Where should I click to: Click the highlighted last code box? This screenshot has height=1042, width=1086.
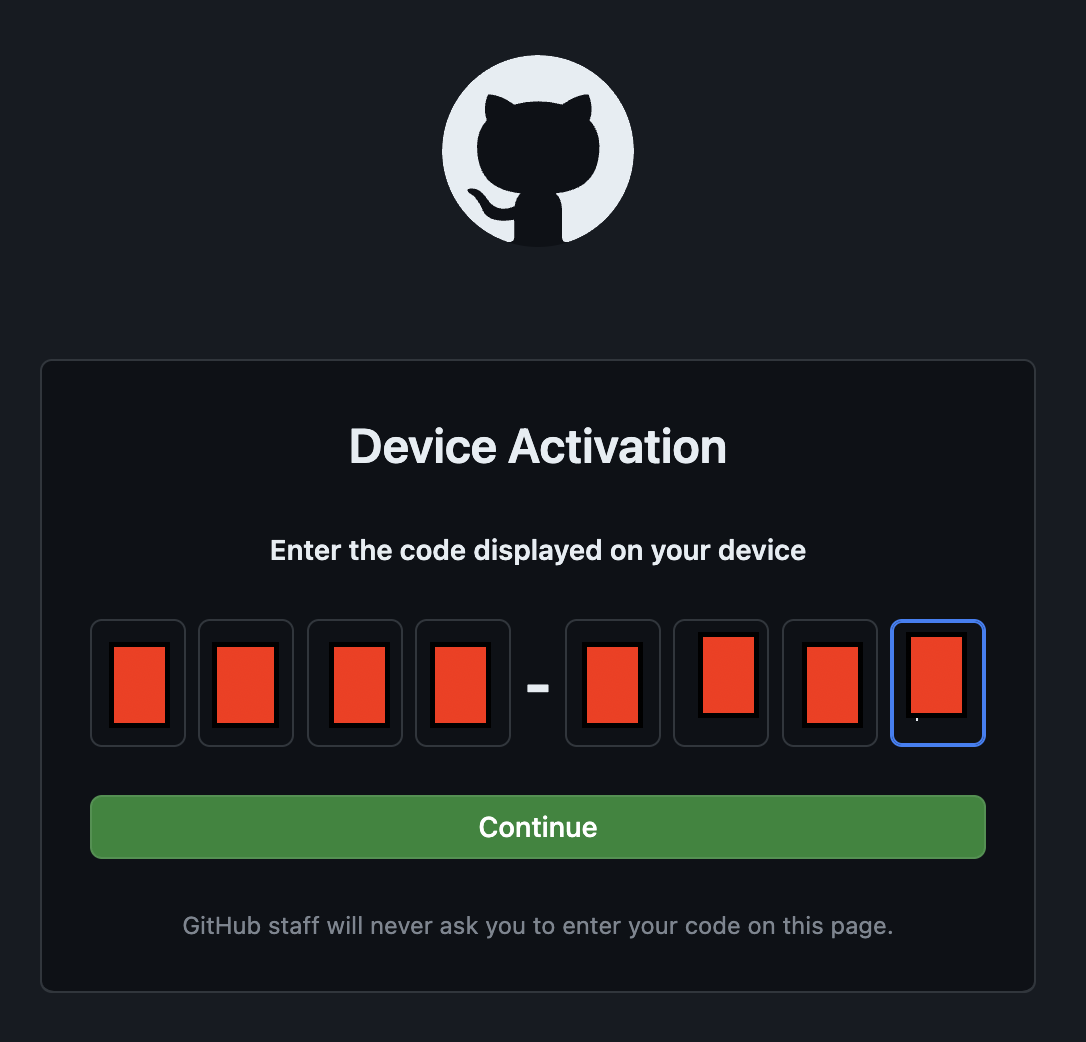[938, 683]
